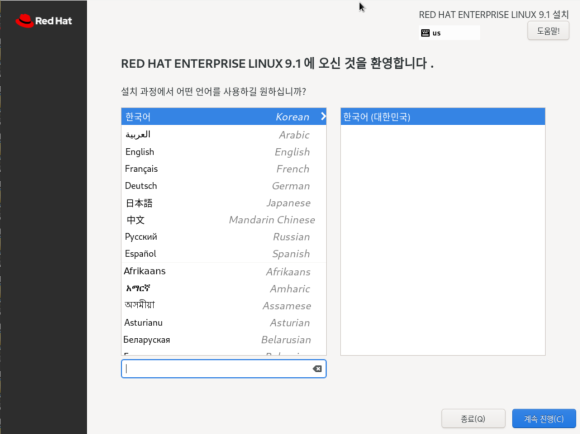Open the us keyboard layout indicator
The height and width of the screenshot is (434, 580).
pos(449,33)
